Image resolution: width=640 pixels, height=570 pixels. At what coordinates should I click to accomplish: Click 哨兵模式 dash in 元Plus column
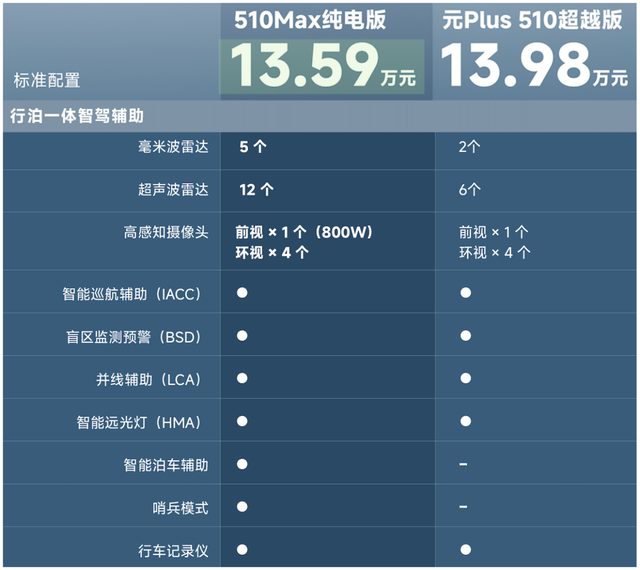(463, 507)
